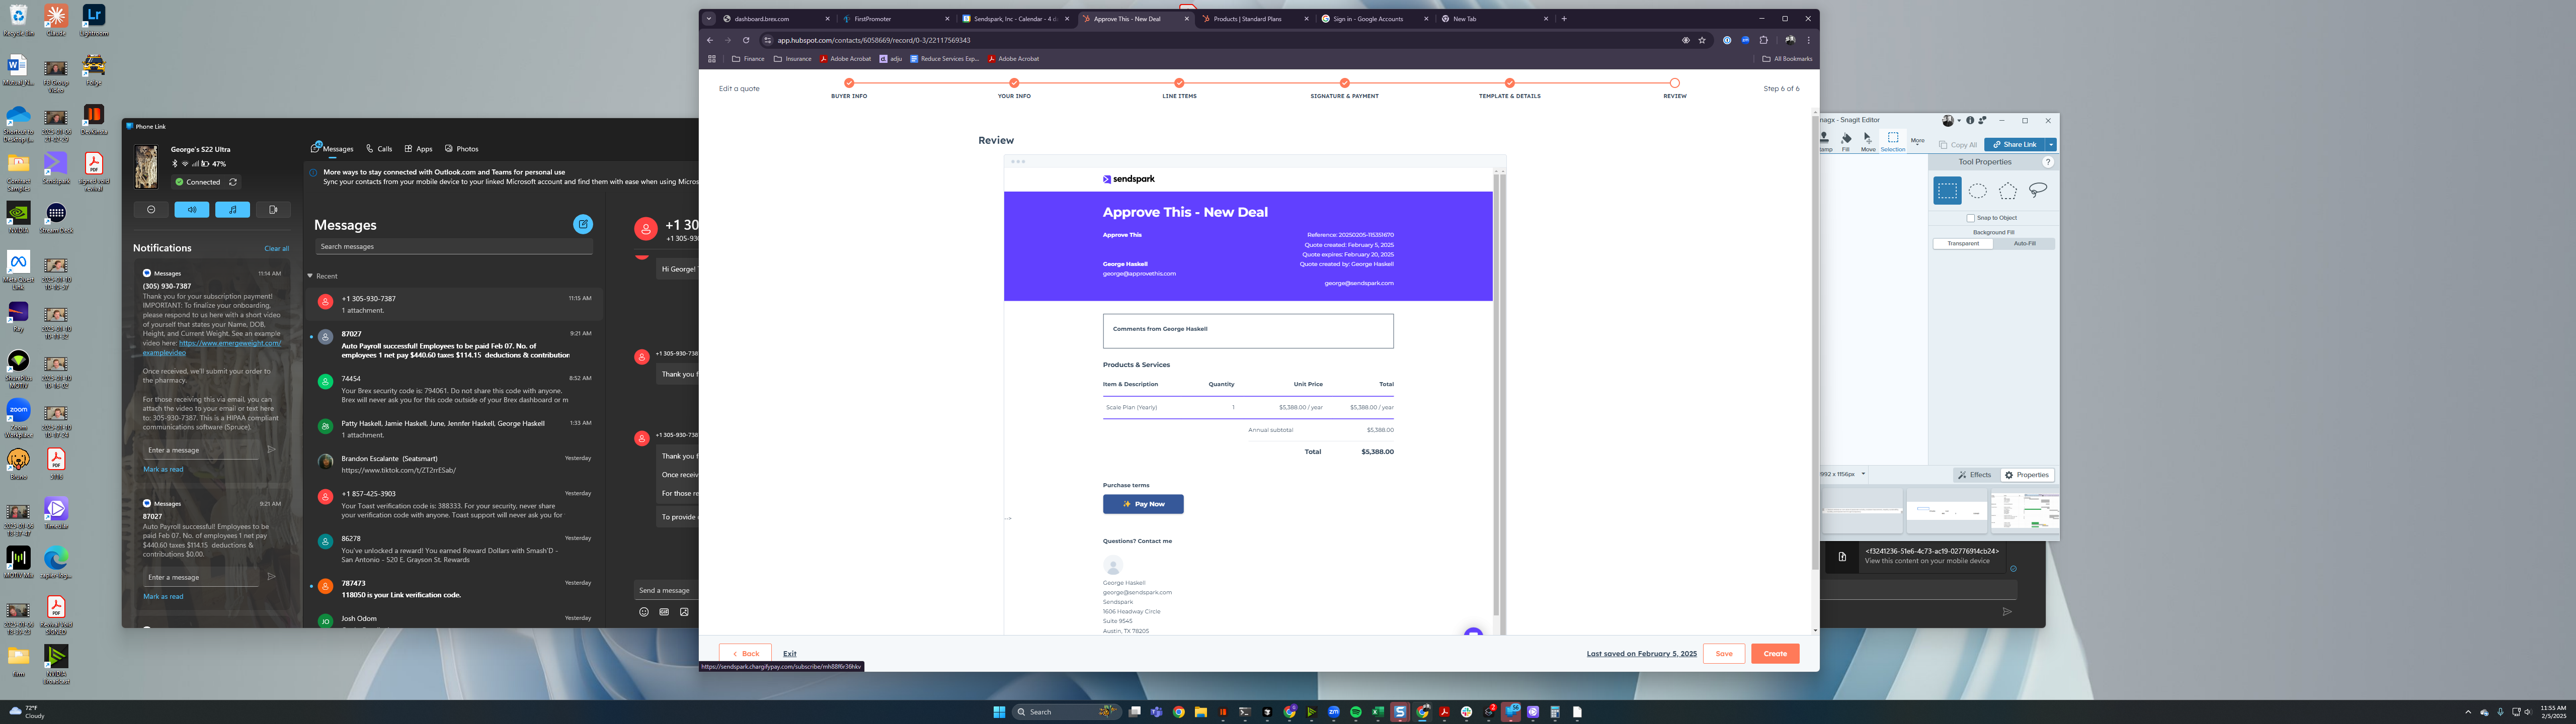Refresh the Connected status in Phone Link
This screenshot has height=724, width=2576.
point(233,182)
